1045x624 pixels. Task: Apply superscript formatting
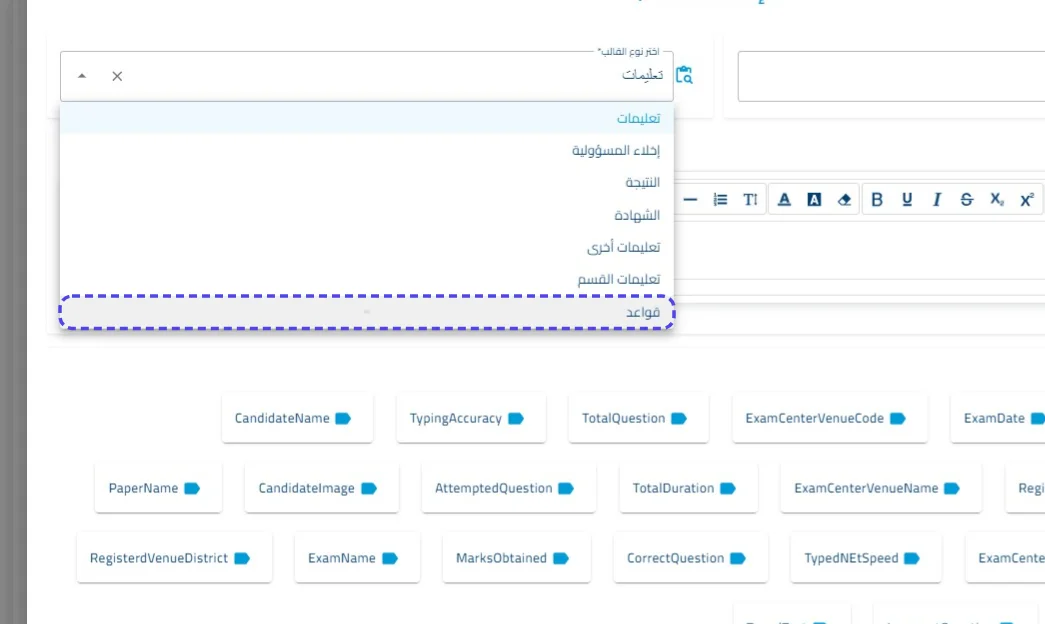1027,199
